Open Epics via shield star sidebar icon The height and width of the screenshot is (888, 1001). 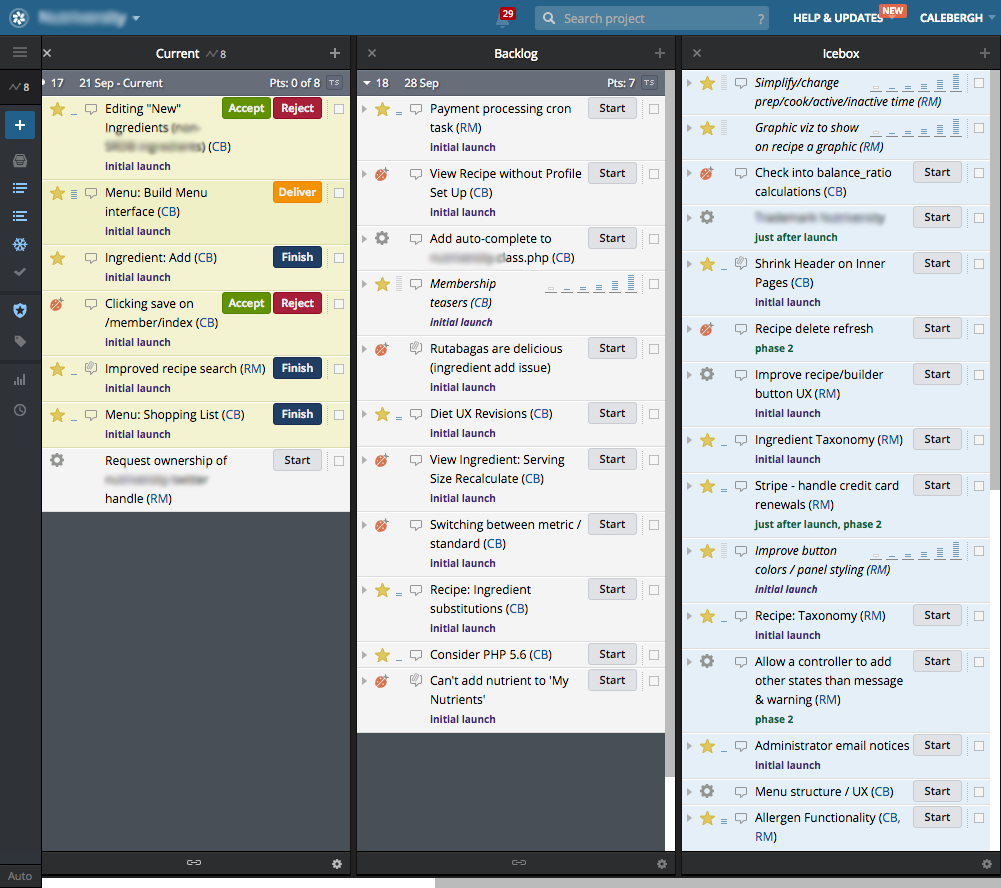[20, 310]
